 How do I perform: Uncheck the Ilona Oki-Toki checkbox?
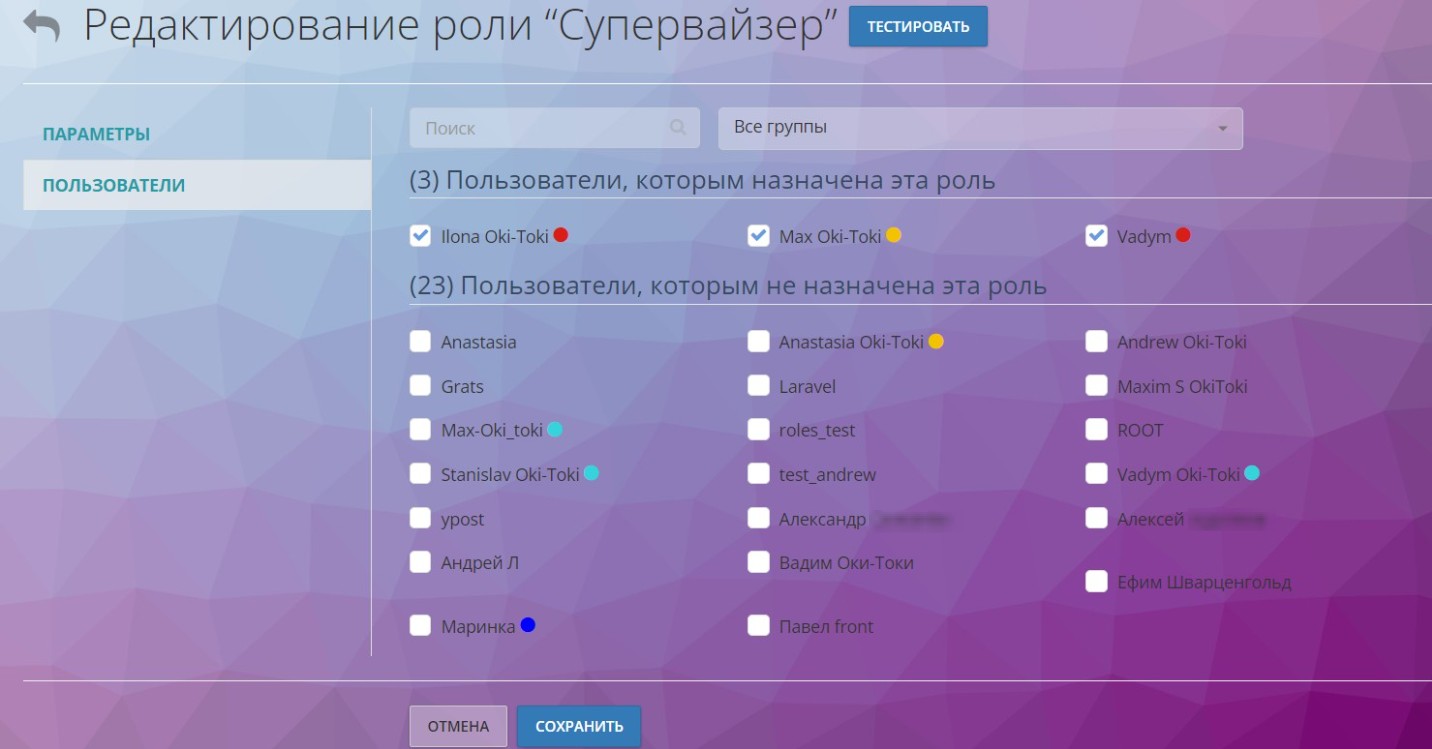pyautogui.click(x=420, y=236)
